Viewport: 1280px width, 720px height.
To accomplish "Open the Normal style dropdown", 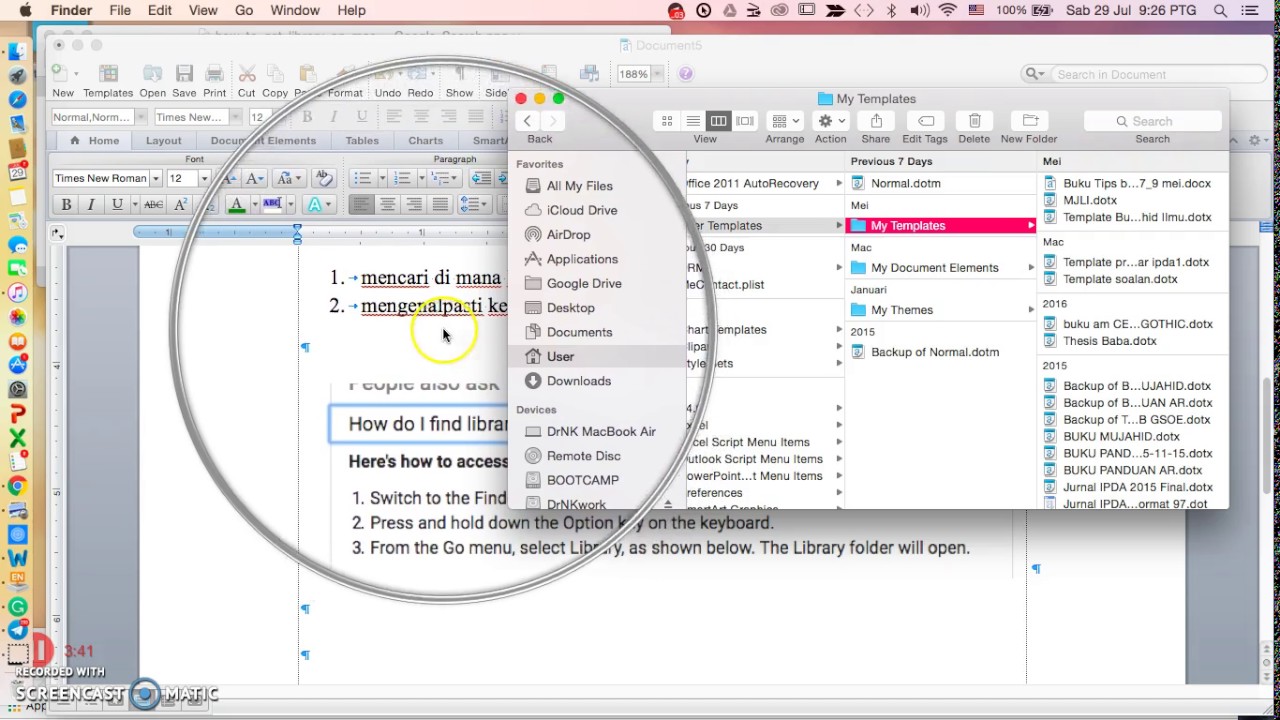I will click(140, 117).
